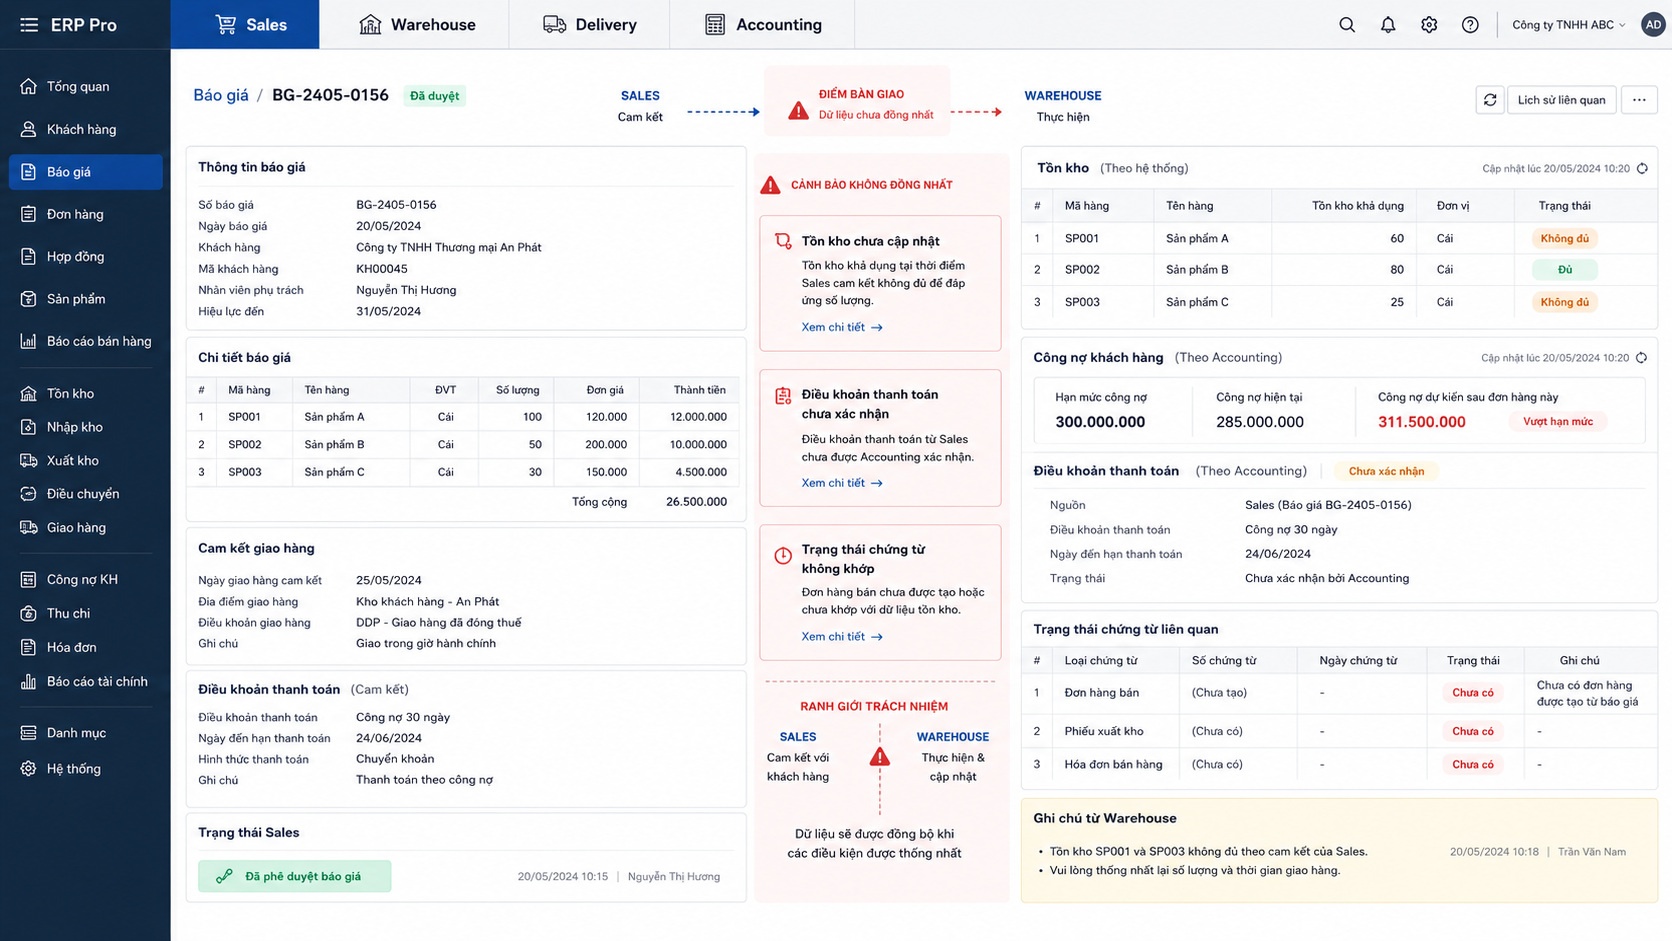The height and width of the screenshot is (941, 1672).
Task: Open Đơn hàng in the sidebar
Action: (85, 214)
